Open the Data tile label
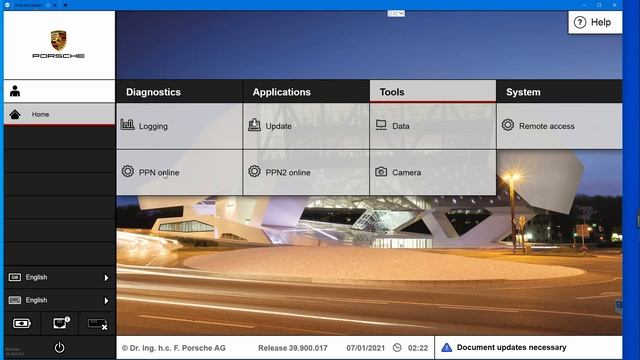Viewport: 640px width, 360px height. point(401,126)
